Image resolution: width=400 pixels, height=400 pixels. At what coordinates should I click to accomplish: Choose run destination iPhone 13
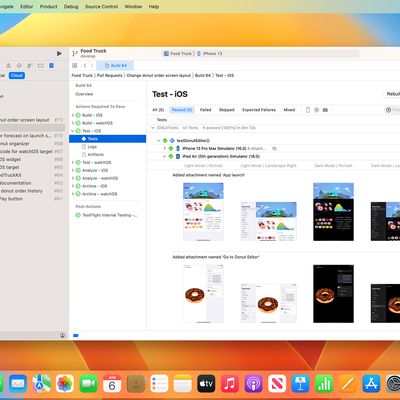[x=210, y=53]
